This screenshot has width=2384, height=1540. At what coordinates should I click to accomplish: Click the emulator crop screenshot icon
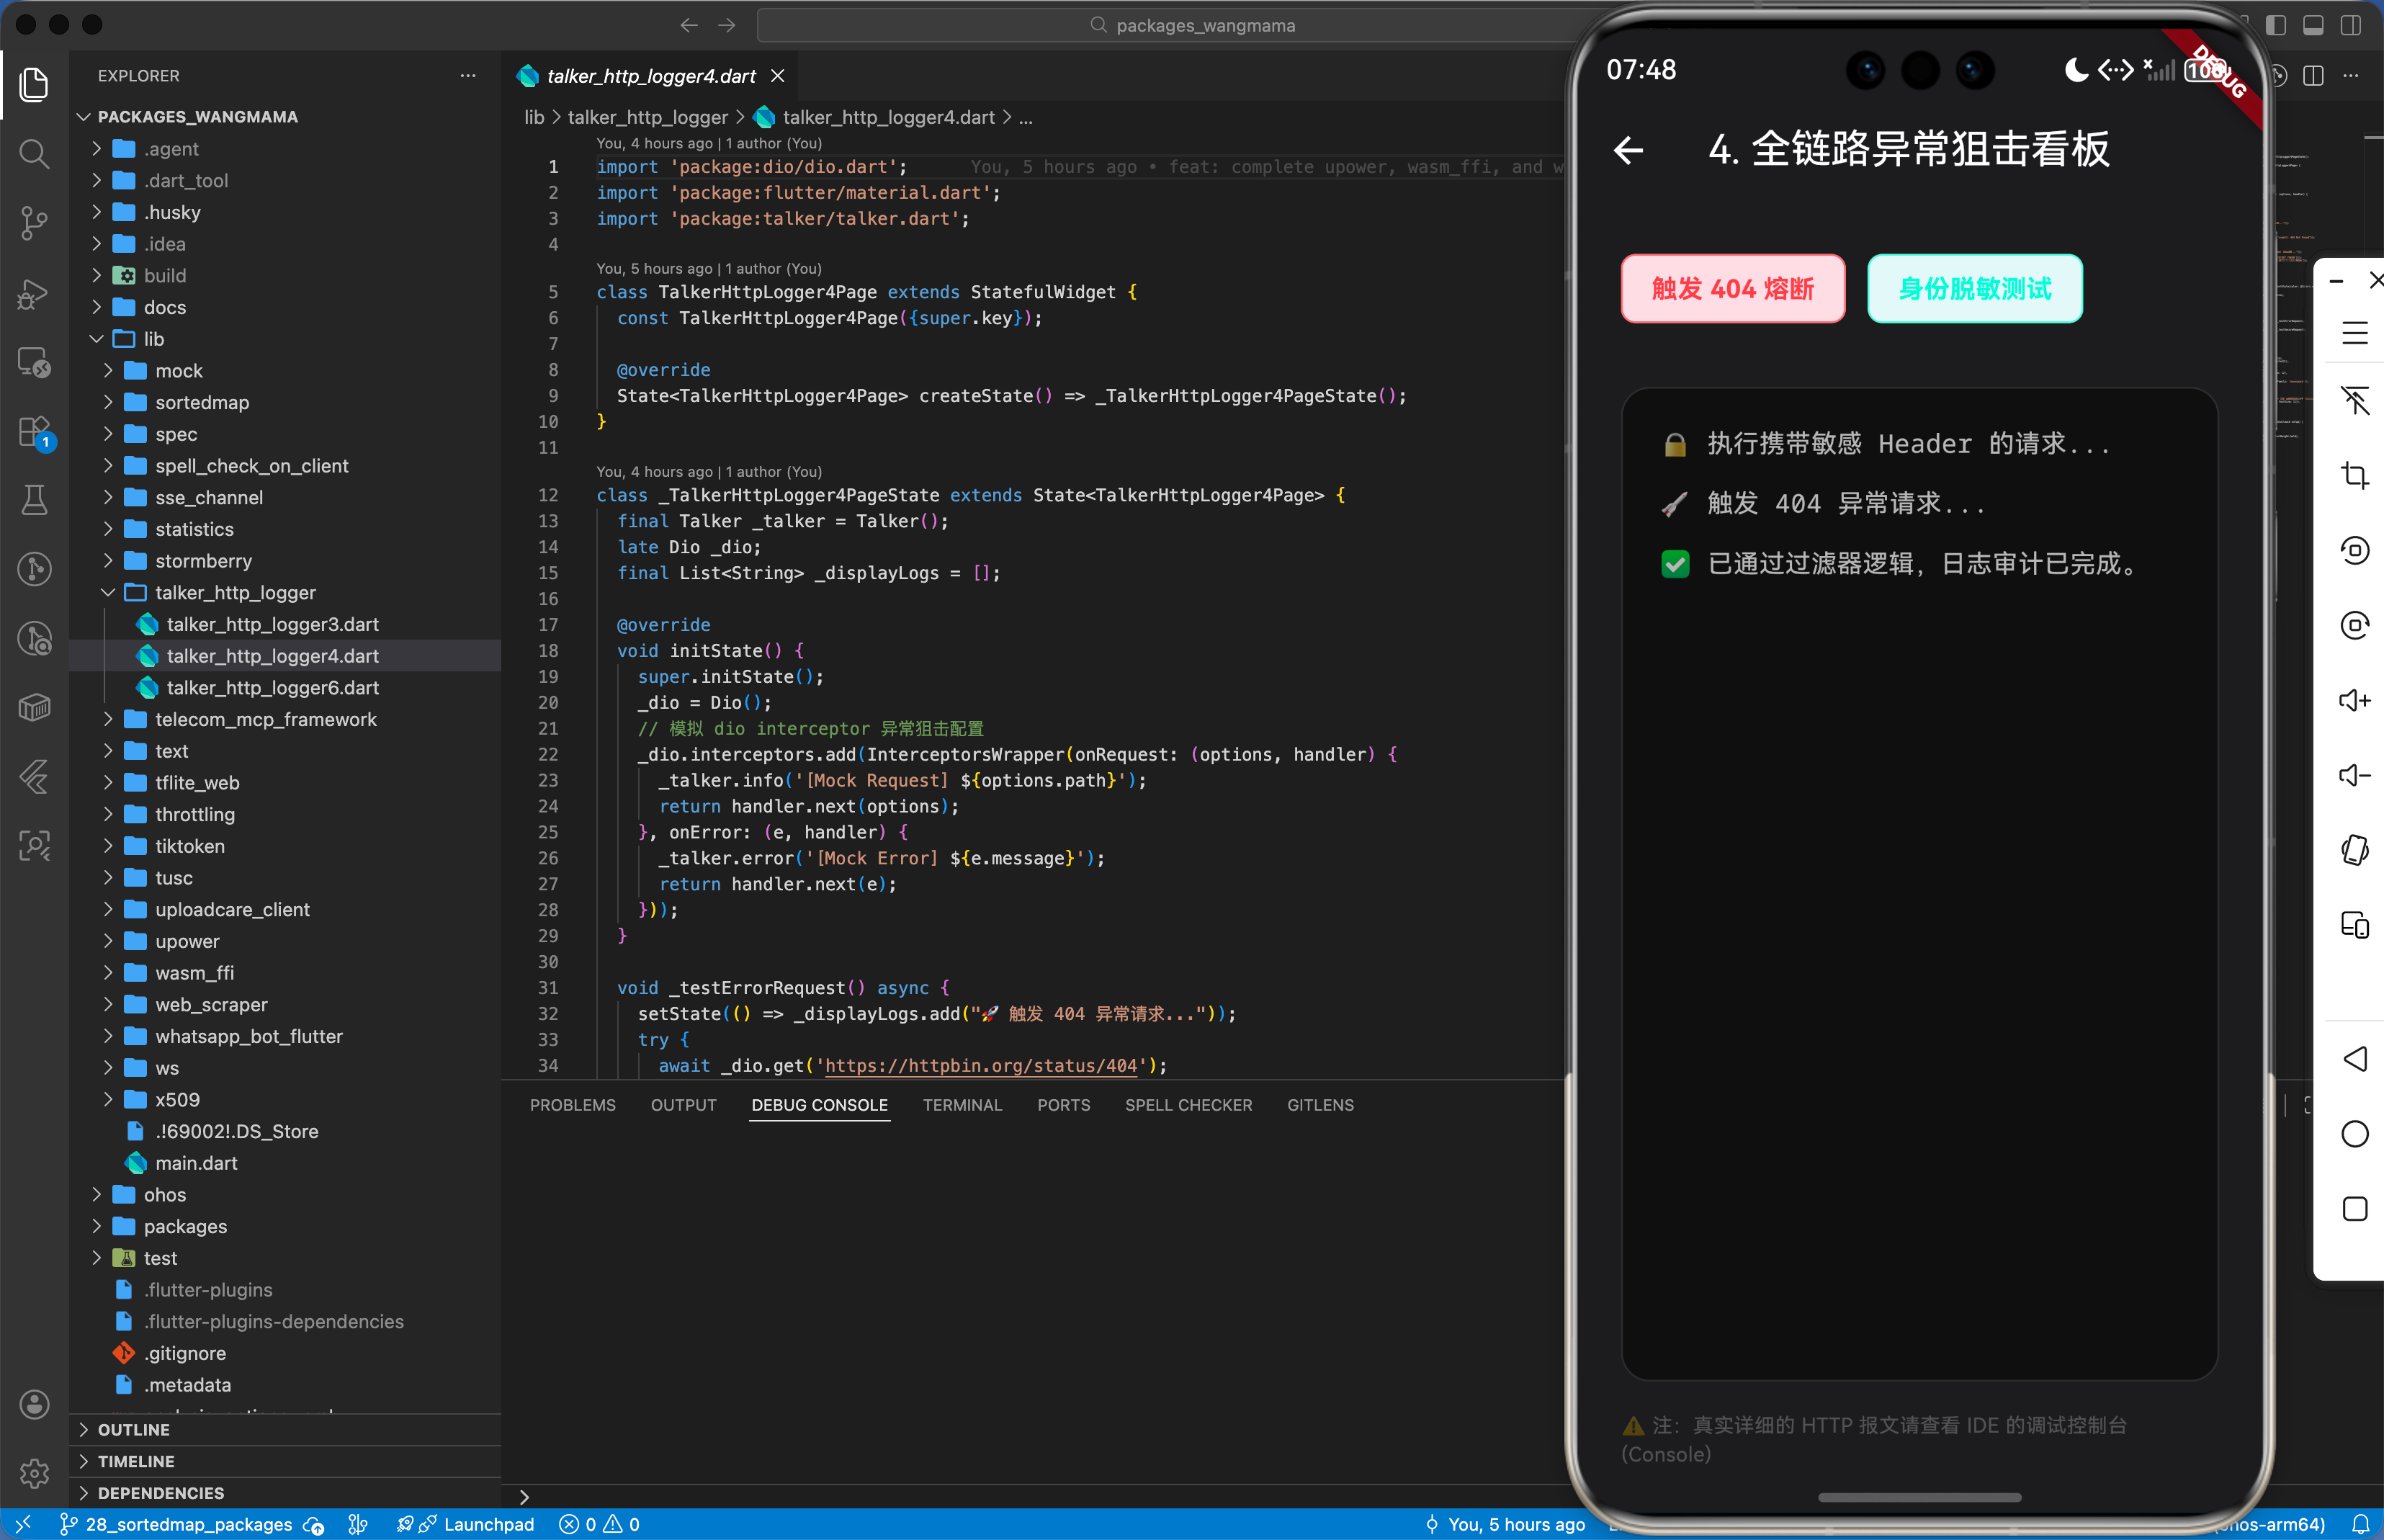tap(2354, 475)
